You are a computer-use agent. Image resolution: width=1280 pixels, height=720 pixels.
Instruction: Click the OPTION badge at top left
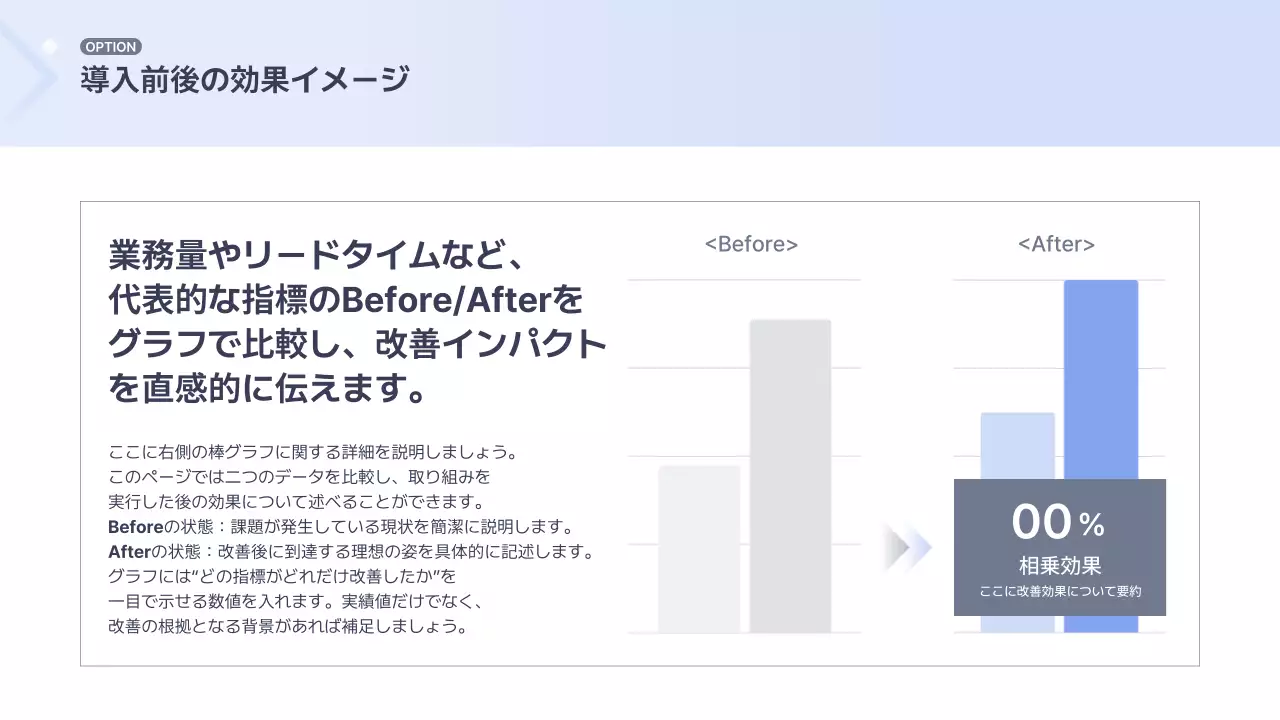coord(111,46)
